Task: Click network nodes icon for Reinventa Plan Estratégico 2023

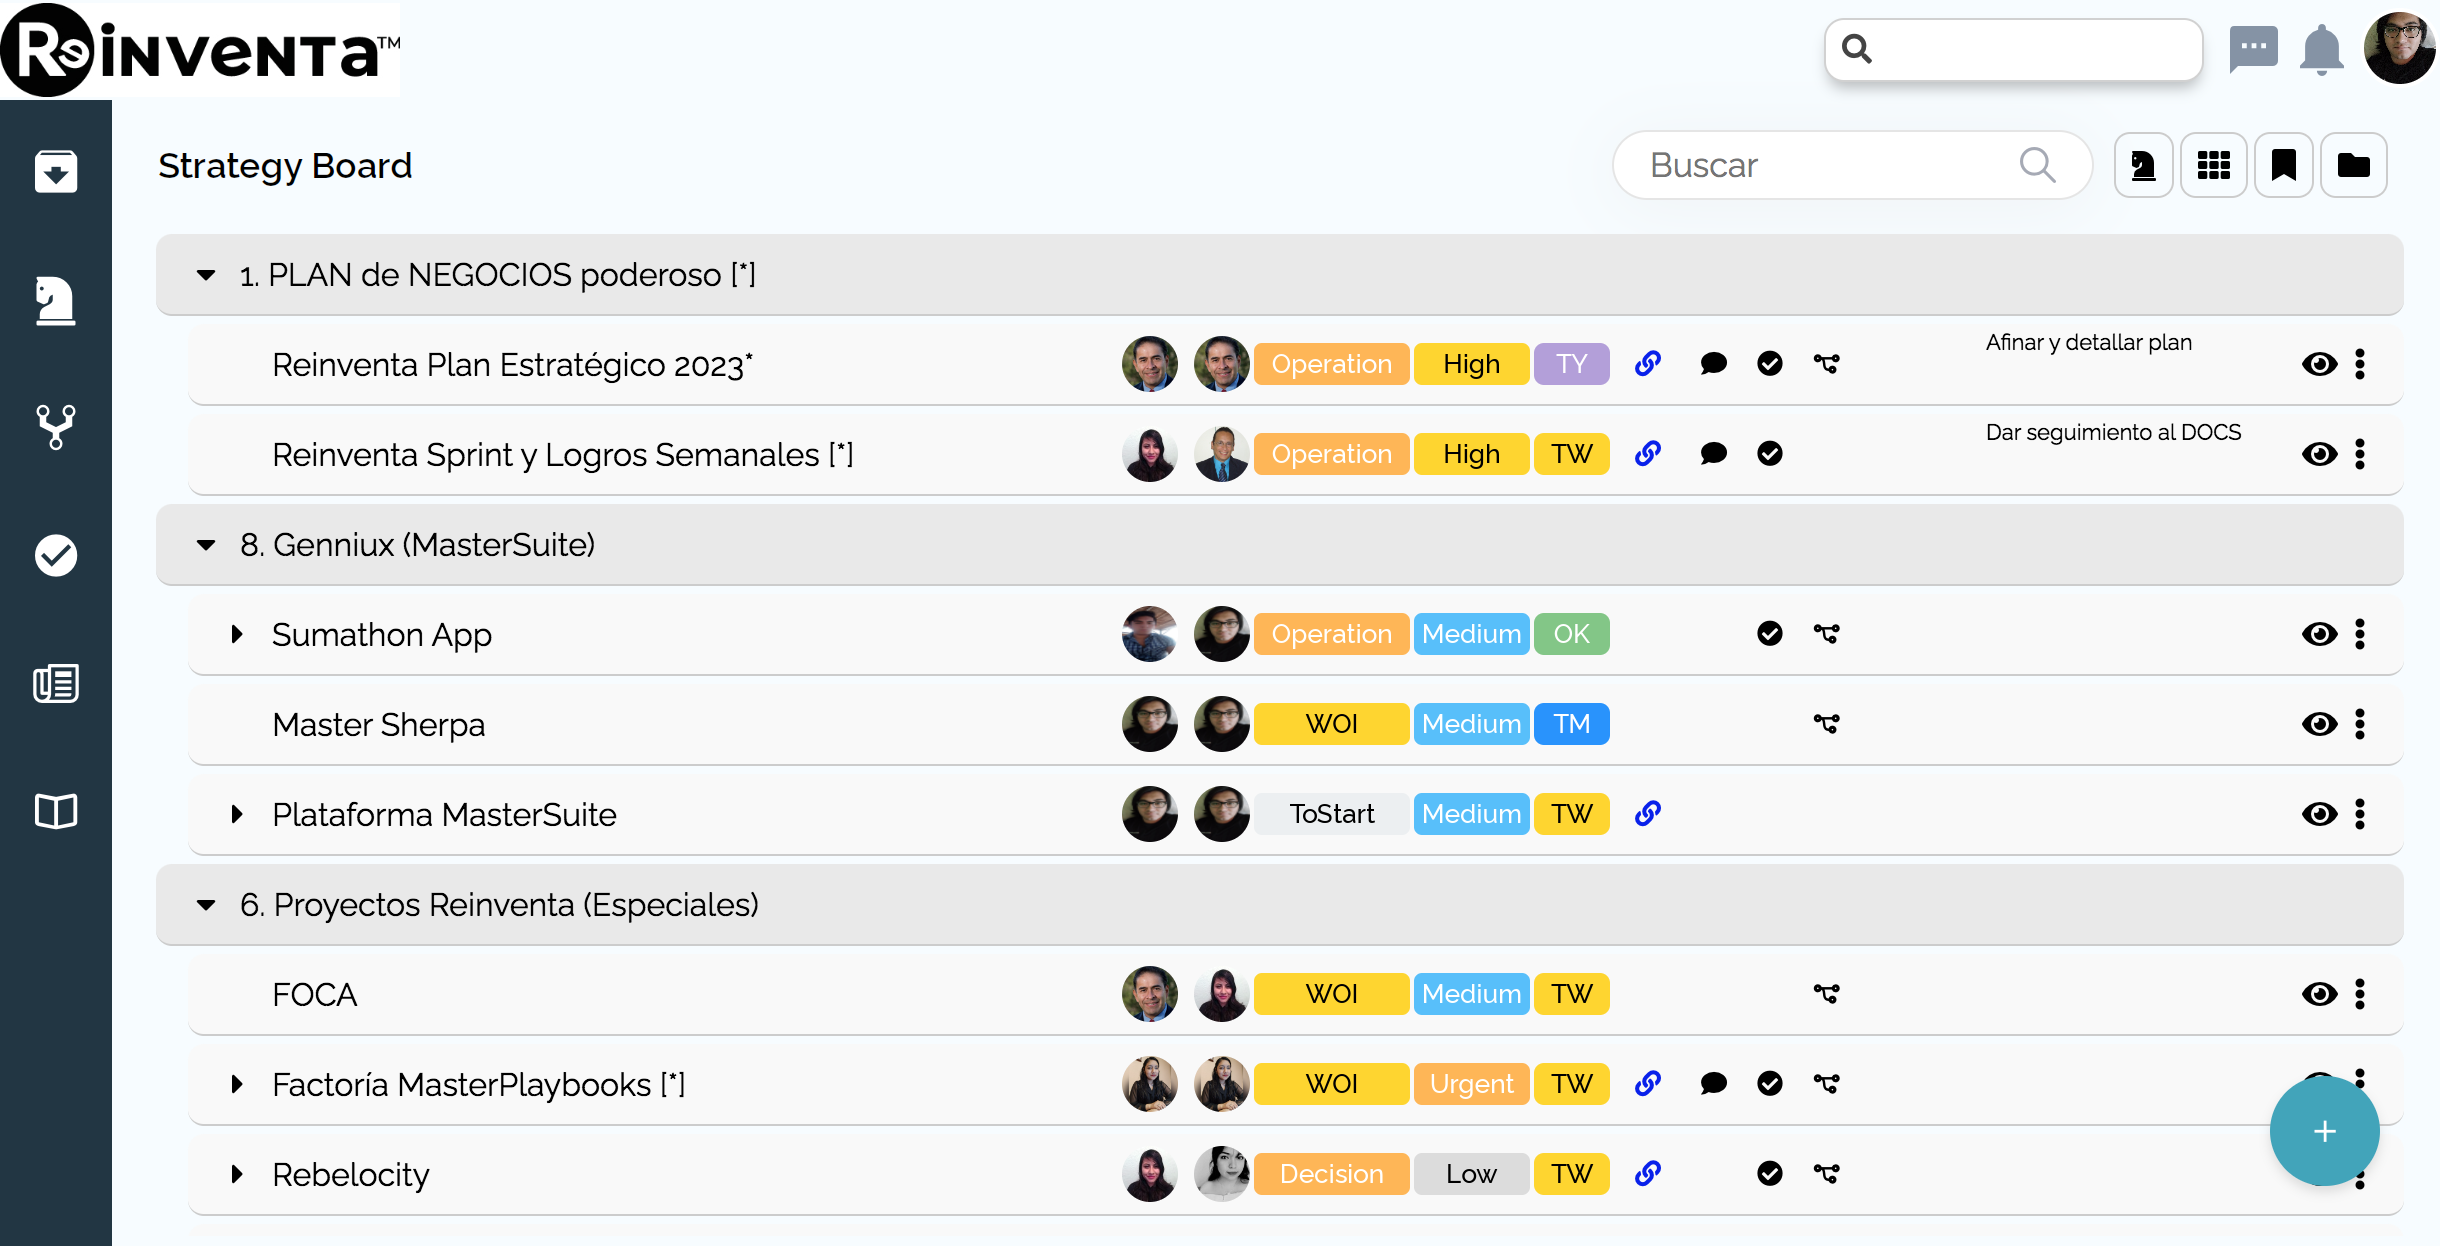Action: click(x=1826, y=364)
